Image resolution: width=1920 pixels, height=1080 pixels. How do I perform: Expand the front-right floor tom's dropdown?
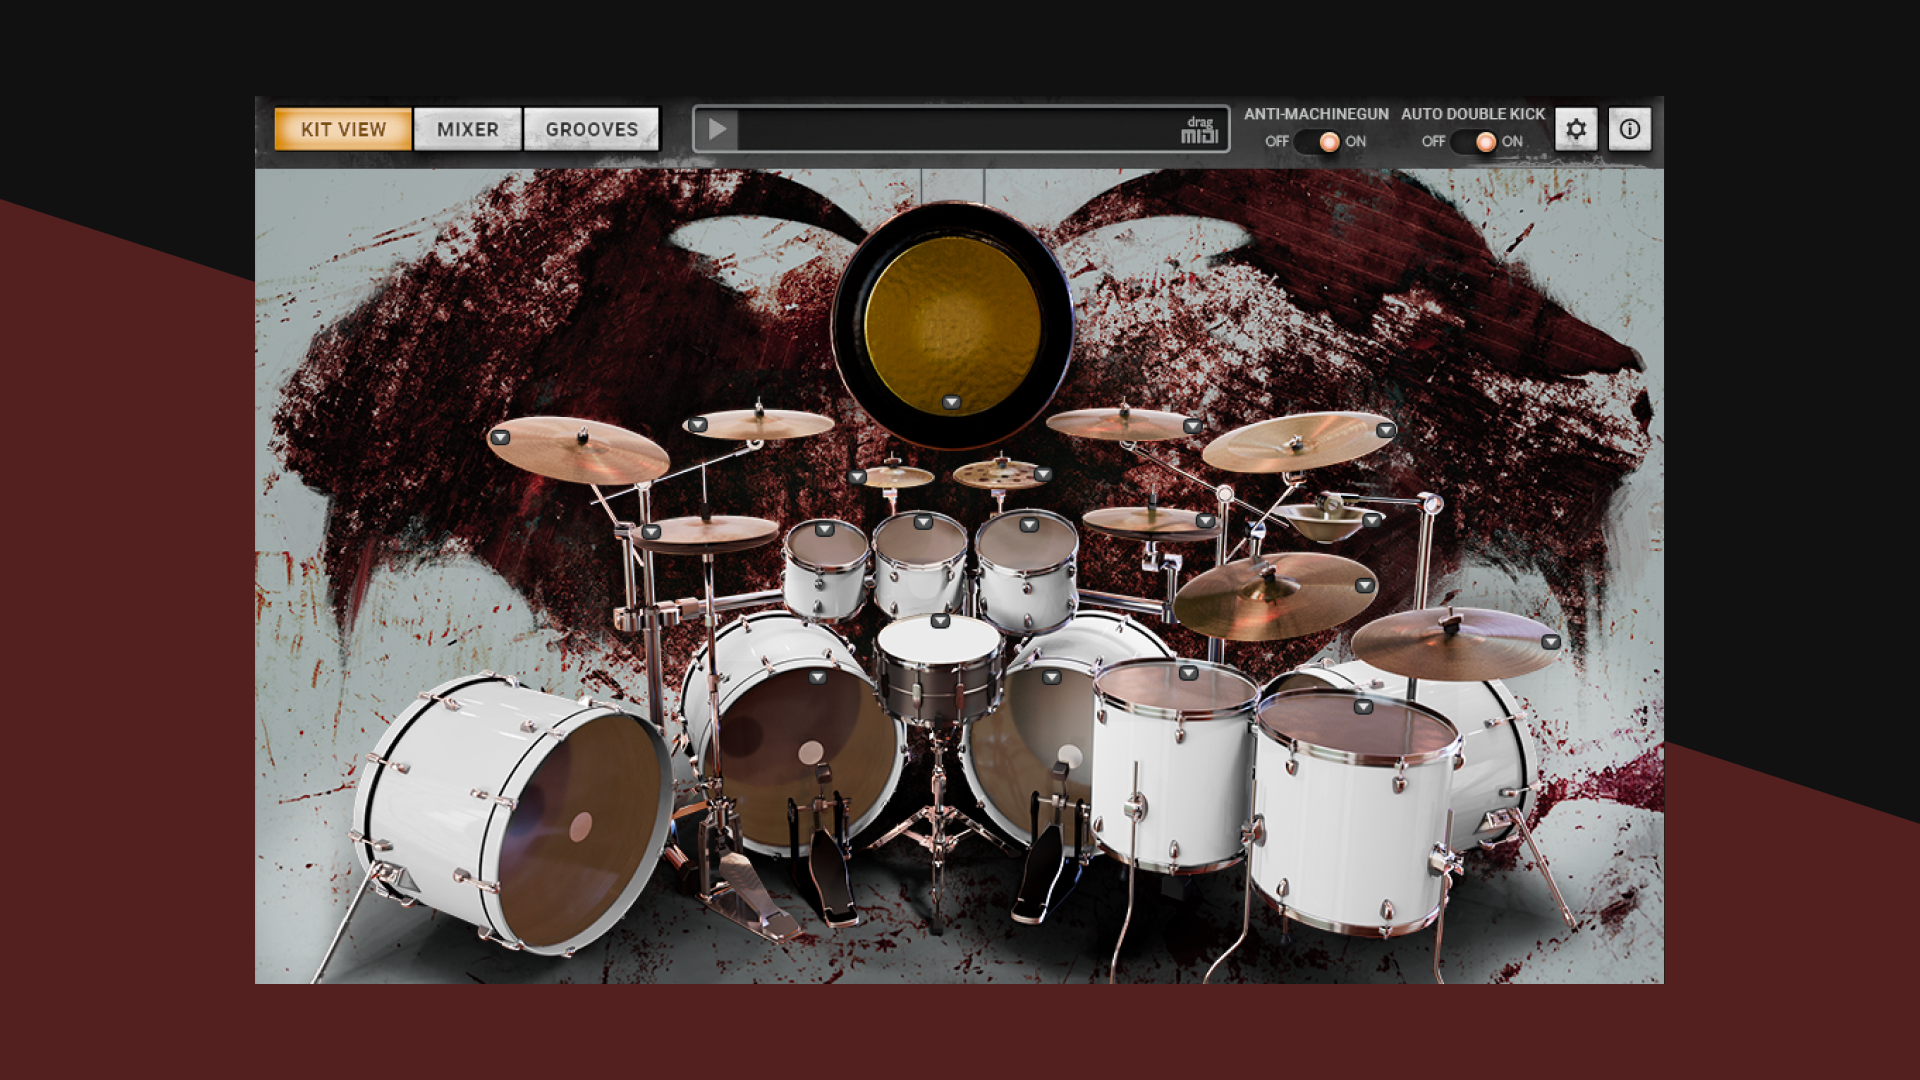coord(1362,707)
